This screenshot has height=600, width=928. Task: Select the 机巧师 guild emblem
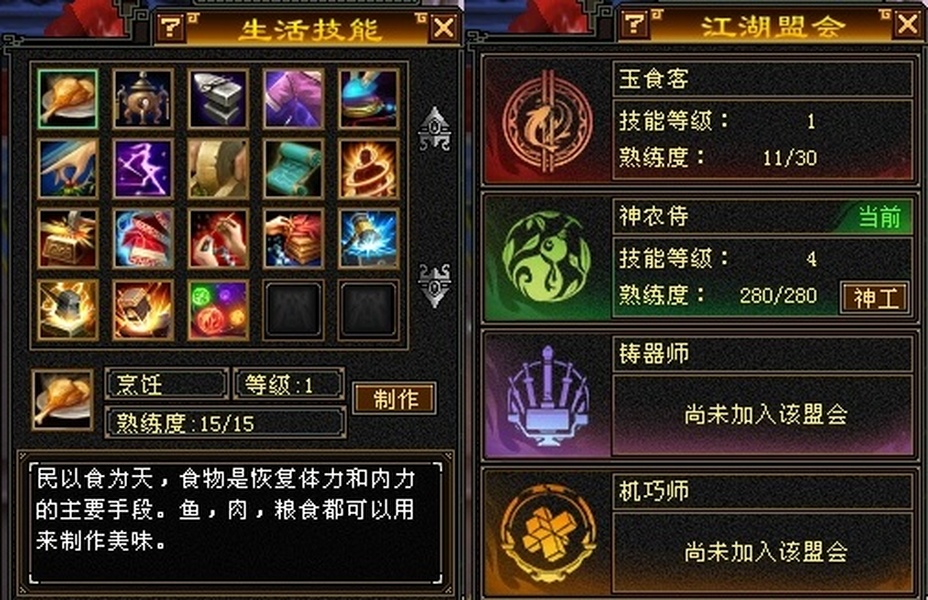(x=547, y=533)
